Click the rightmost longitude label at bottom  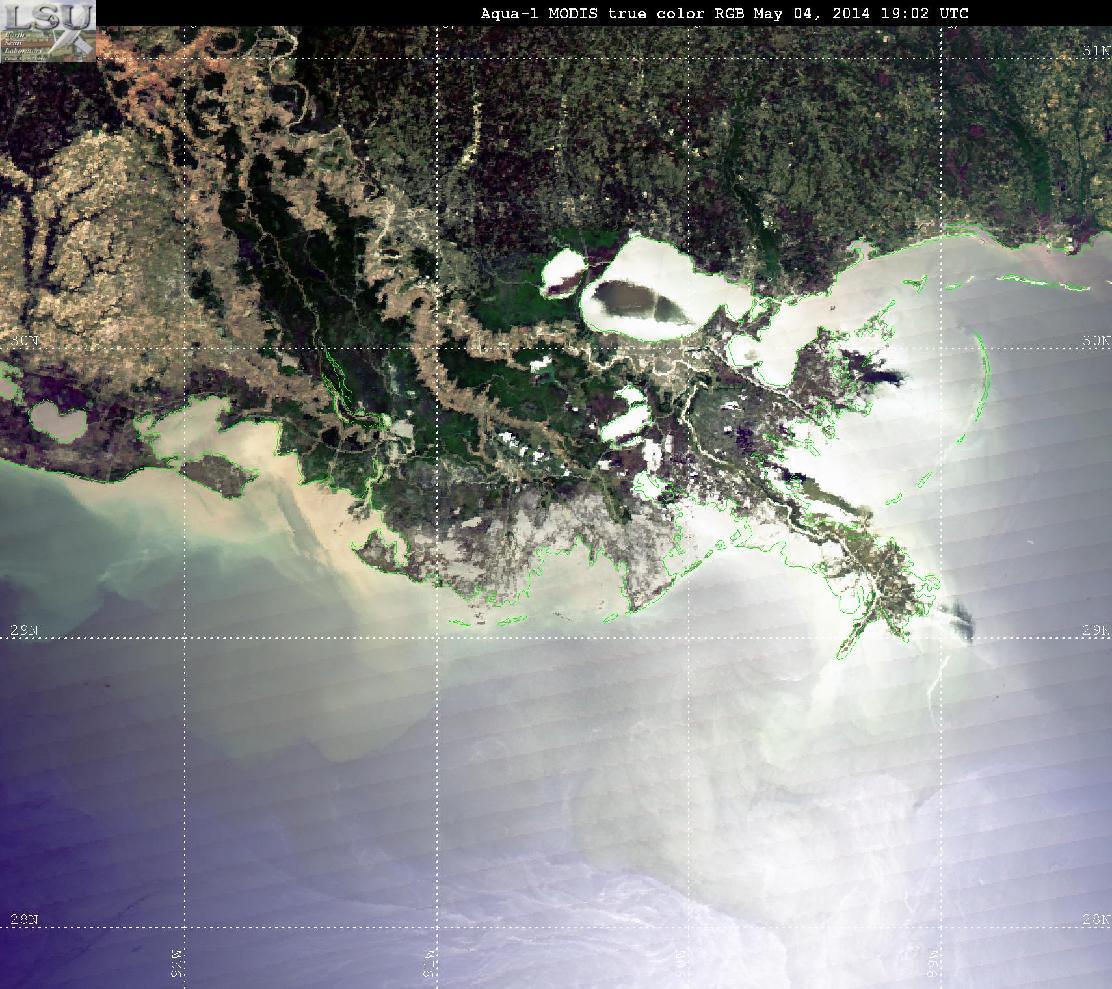click(934, 963)
